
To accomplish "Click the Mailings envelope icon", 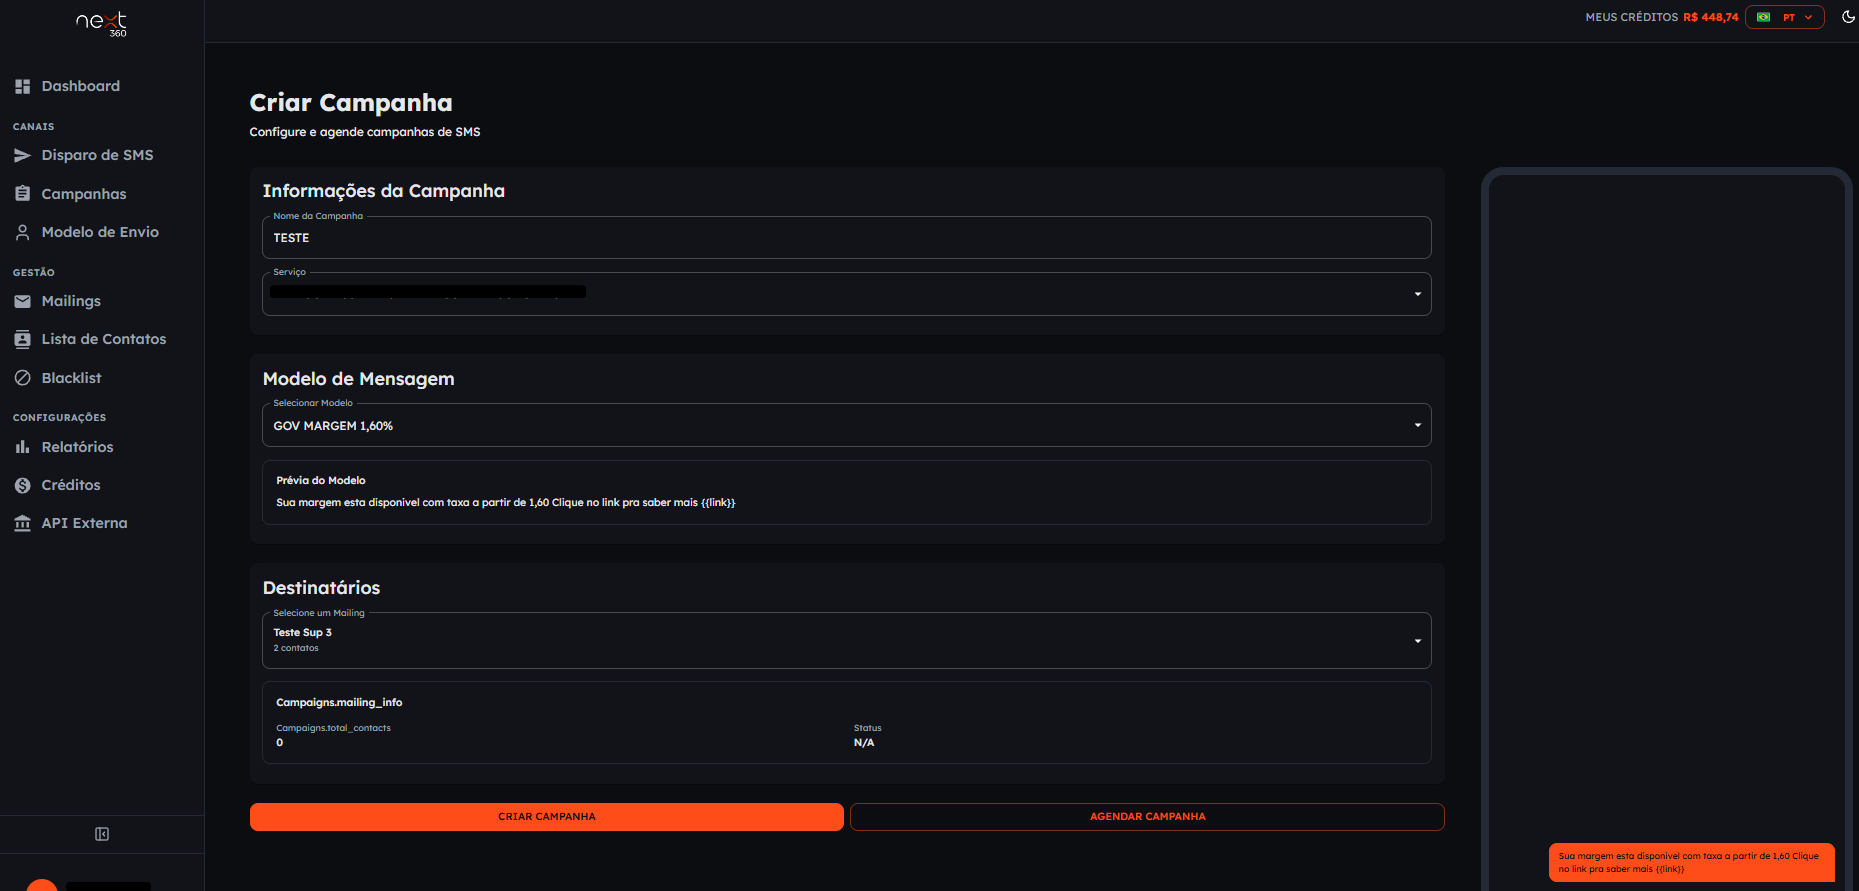I will tap(22, 301).
